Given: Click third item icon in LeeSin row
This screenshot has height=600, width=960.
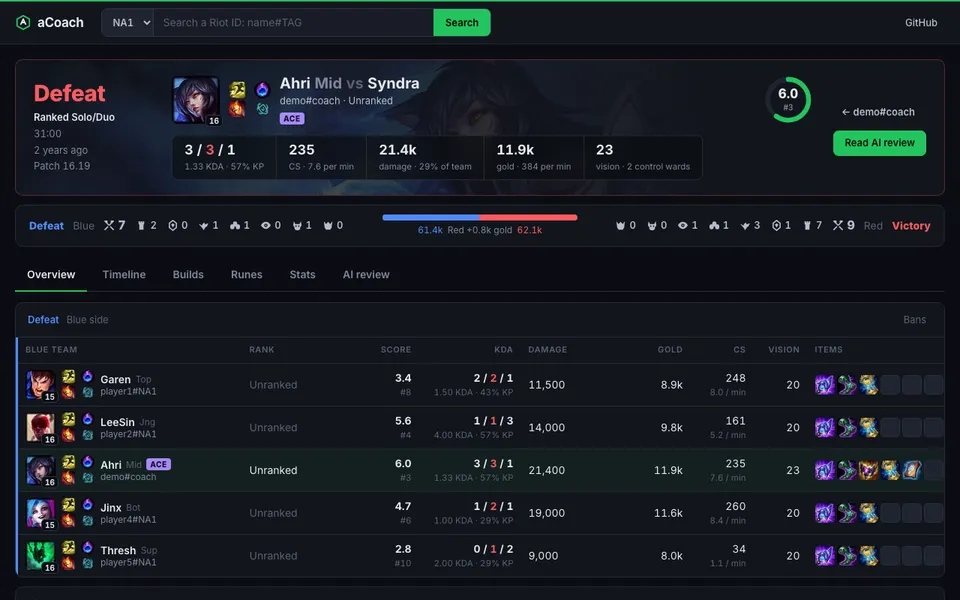Looking at the screenshot, I should pyautogui.click(x=868, y=427).
